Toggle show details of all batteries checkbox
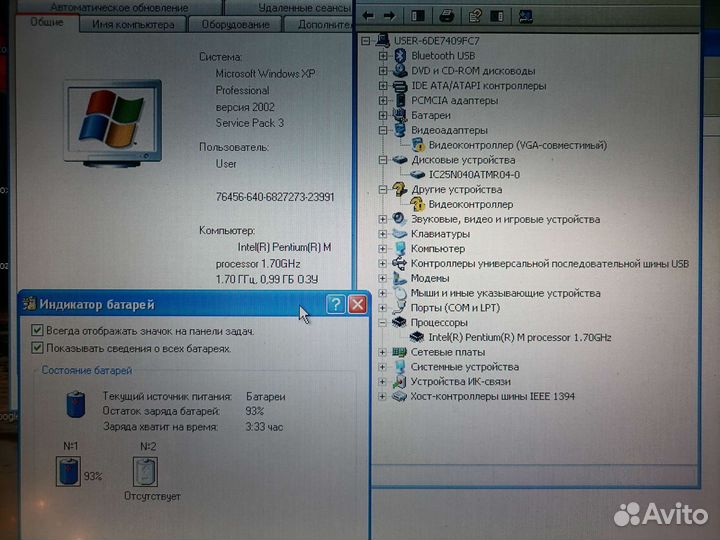 37,348
